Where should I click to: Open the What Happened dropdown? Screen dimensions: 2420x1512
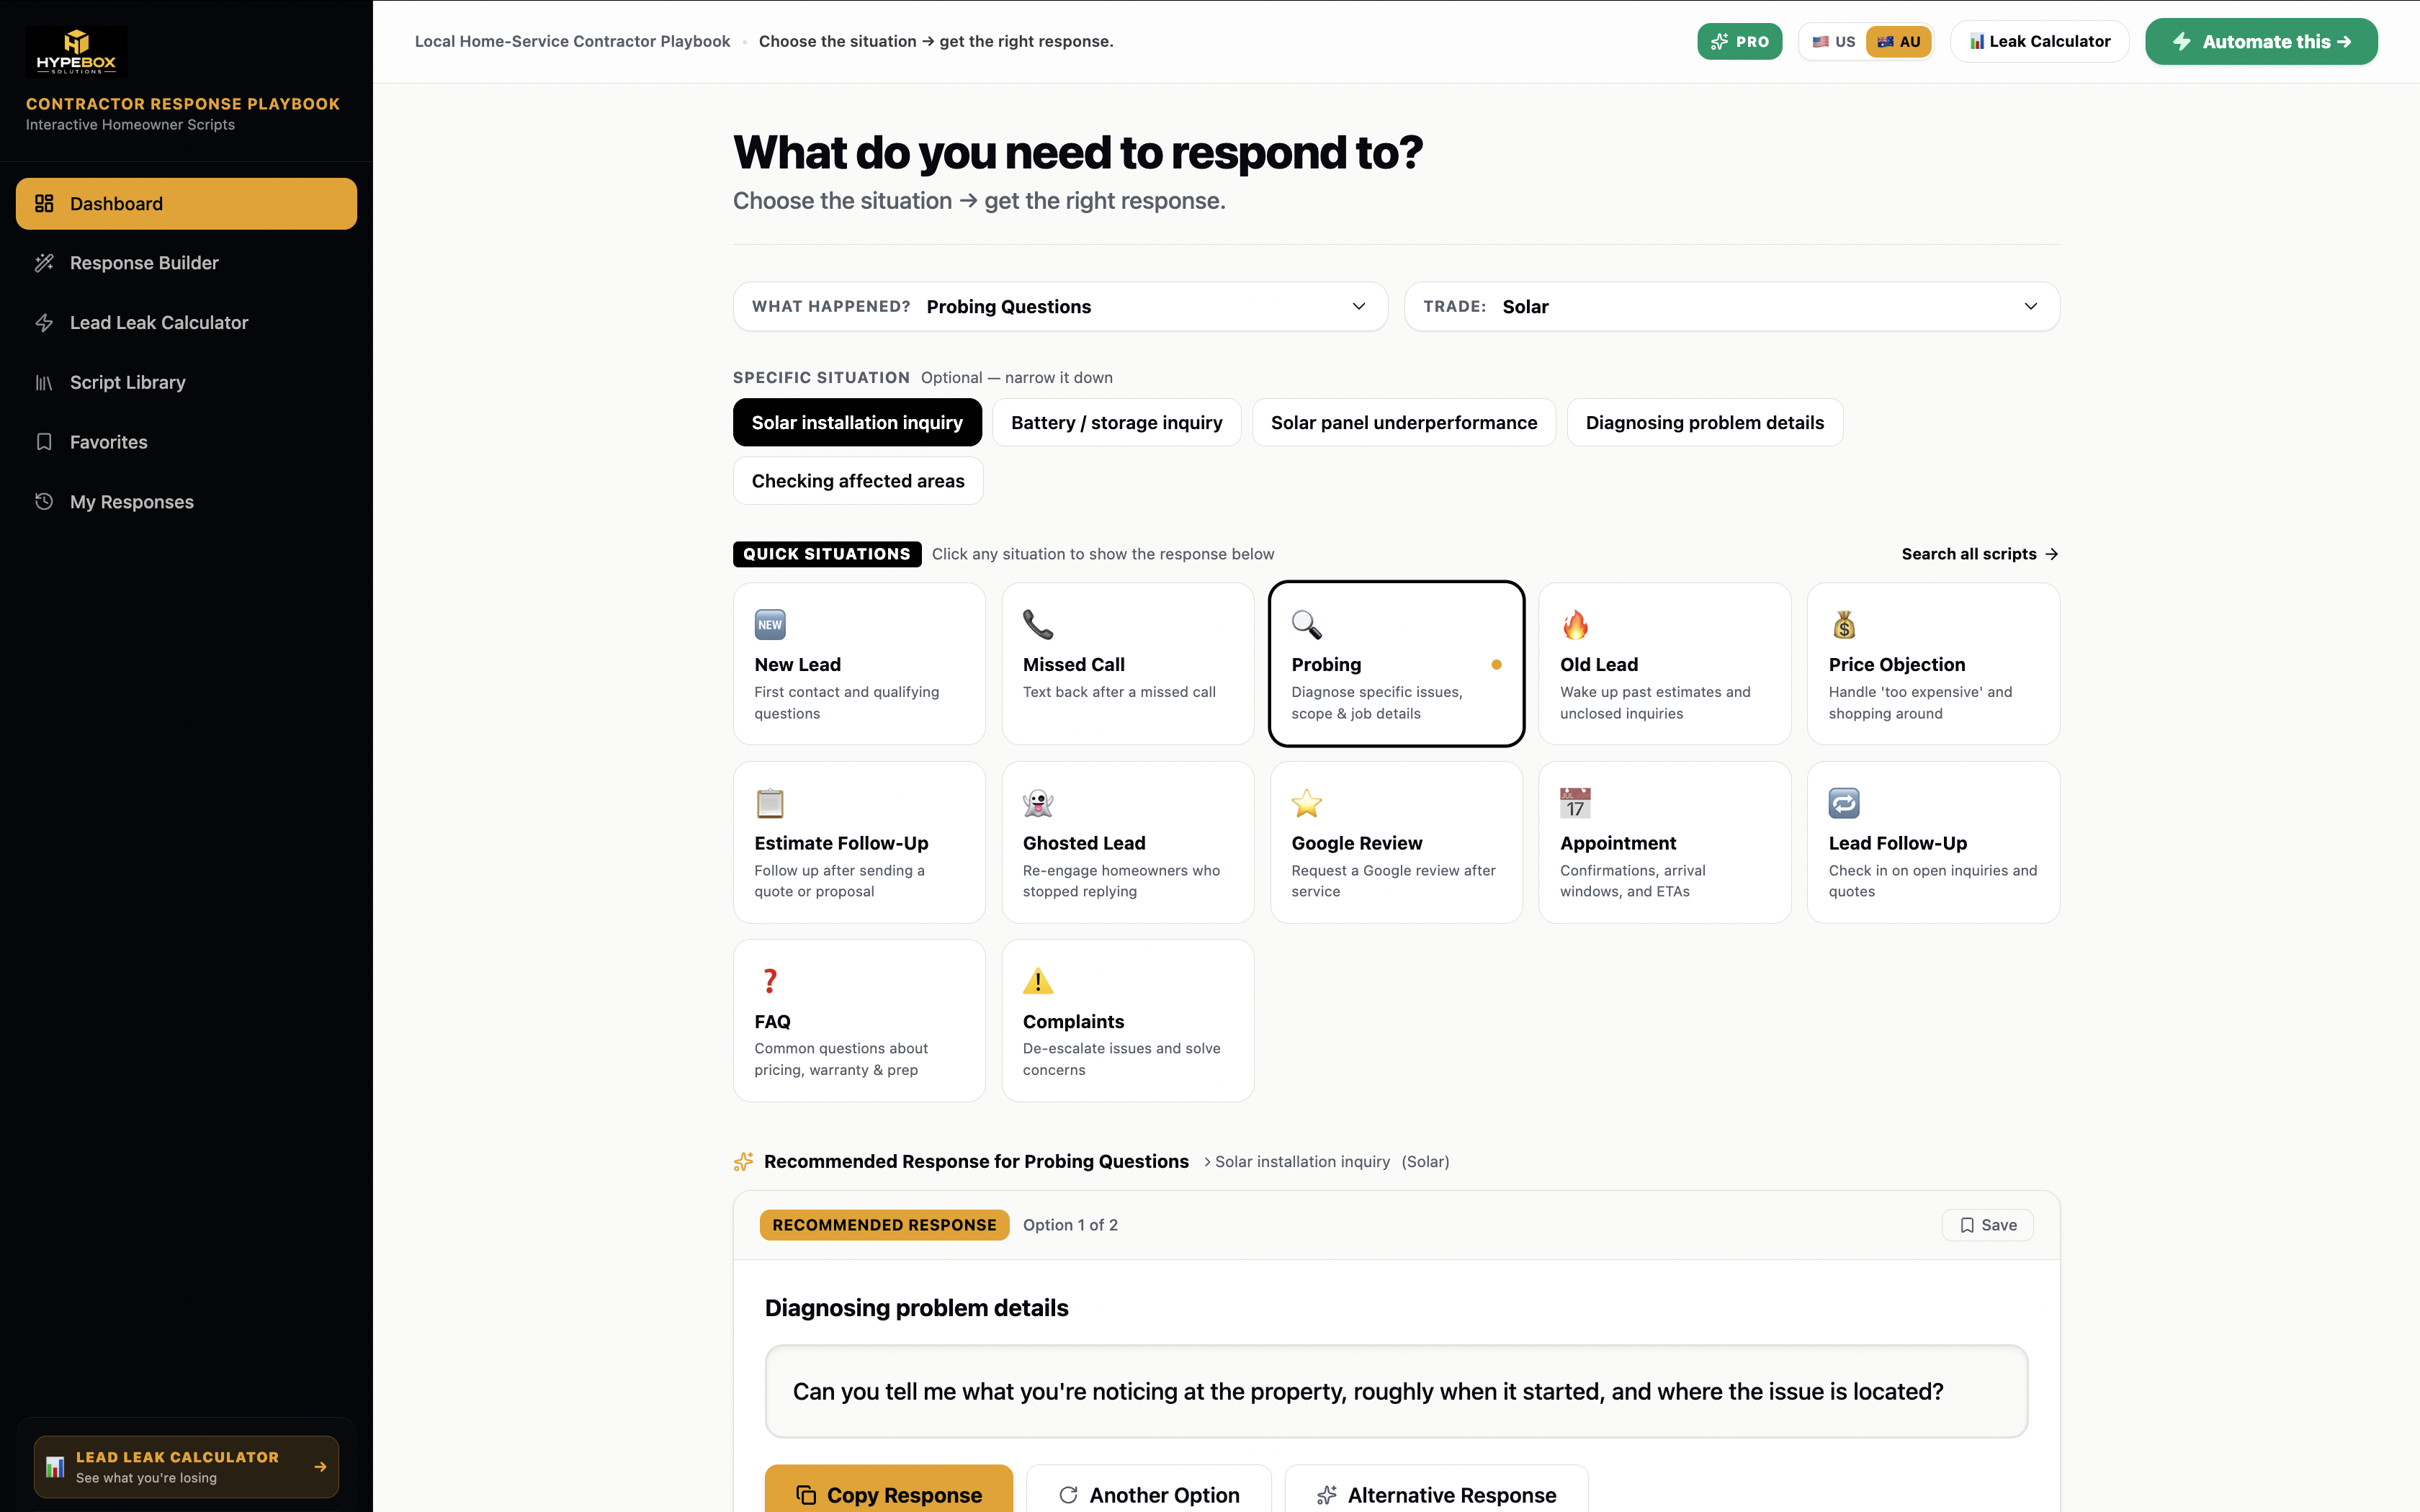coord(1060,306)
